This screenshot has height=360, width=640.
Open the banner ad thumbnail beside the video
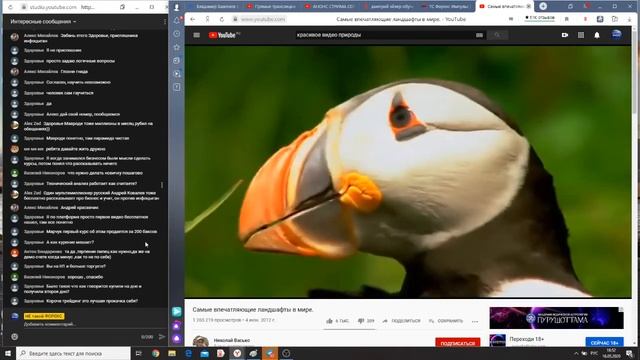click(x=556, y=318)
